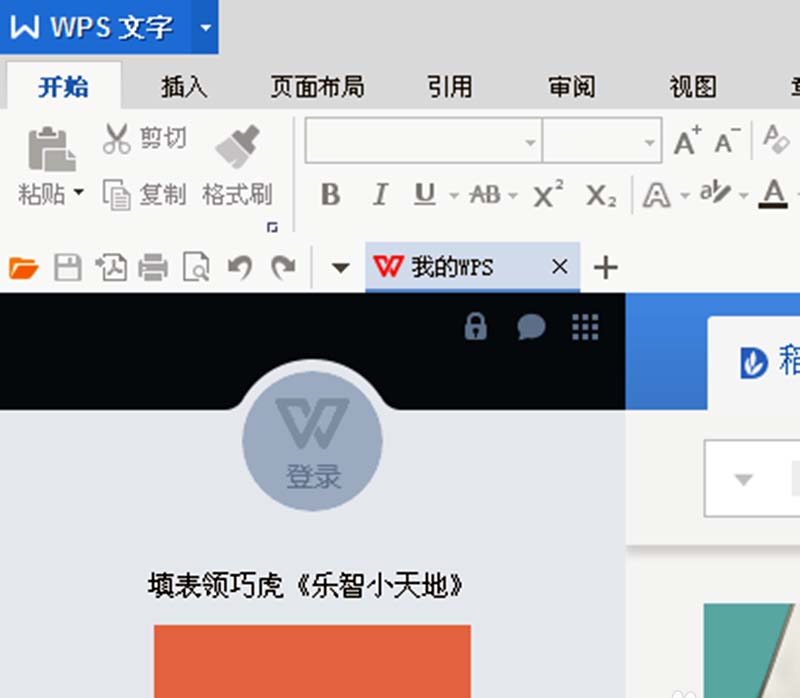The width and height of the screenshot is (800, 698).
Task: Open the apps grid icon near top right
Action: click(584, 327)
